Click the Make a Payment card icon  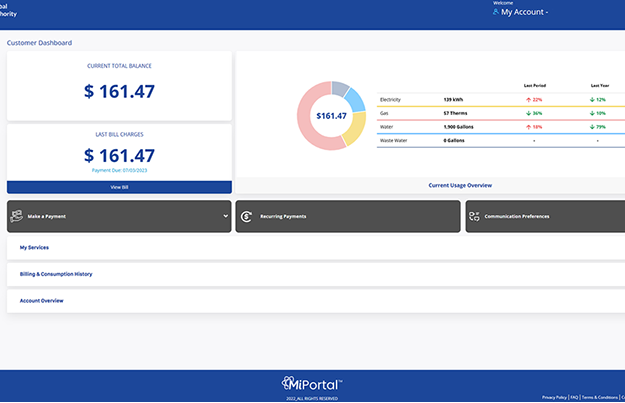(x=17, y=216)
